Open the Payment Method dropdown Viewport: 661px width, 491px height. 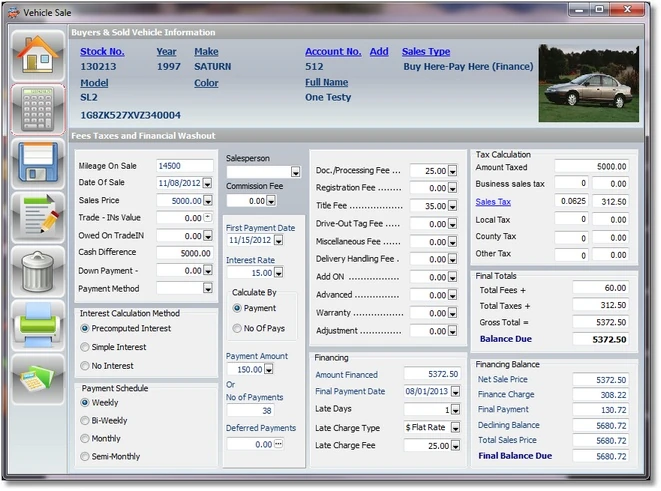[x=207, y=289]
